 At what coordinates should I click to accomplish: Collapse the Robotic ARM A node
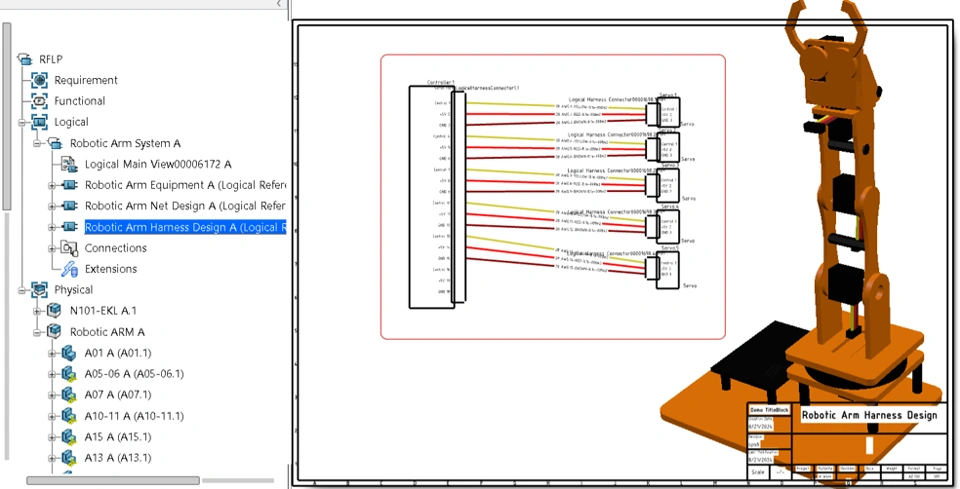[x=37, y=332]
